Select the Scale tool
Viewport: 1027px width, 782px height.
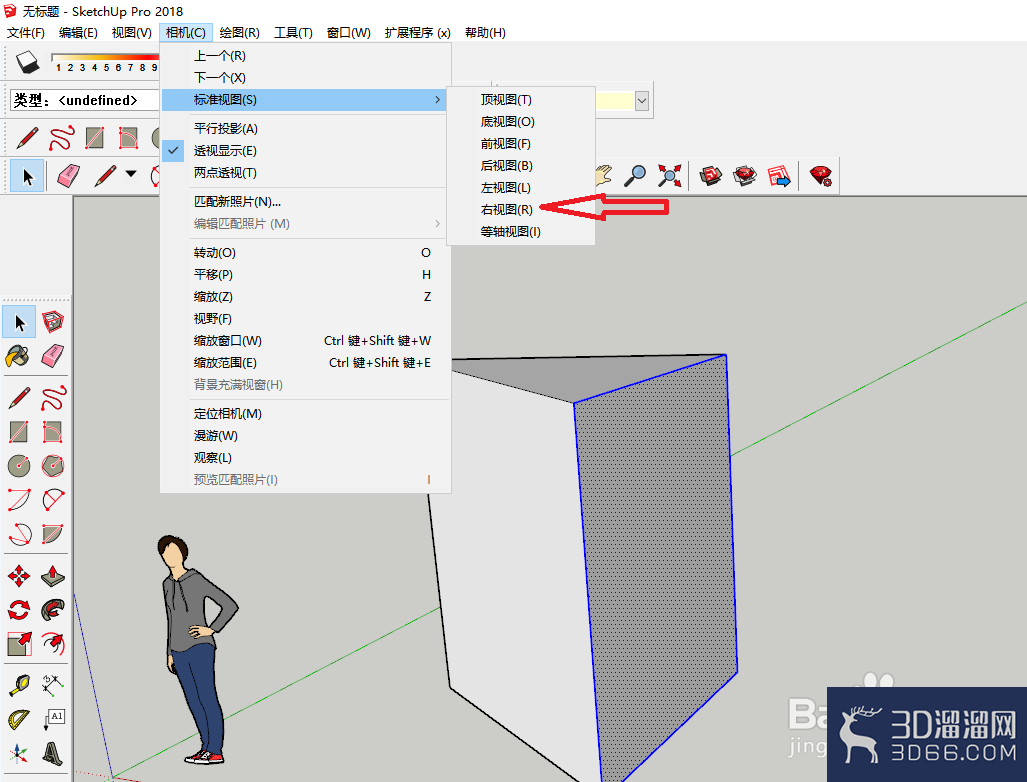pyautogui.click(x=18, y=644)
